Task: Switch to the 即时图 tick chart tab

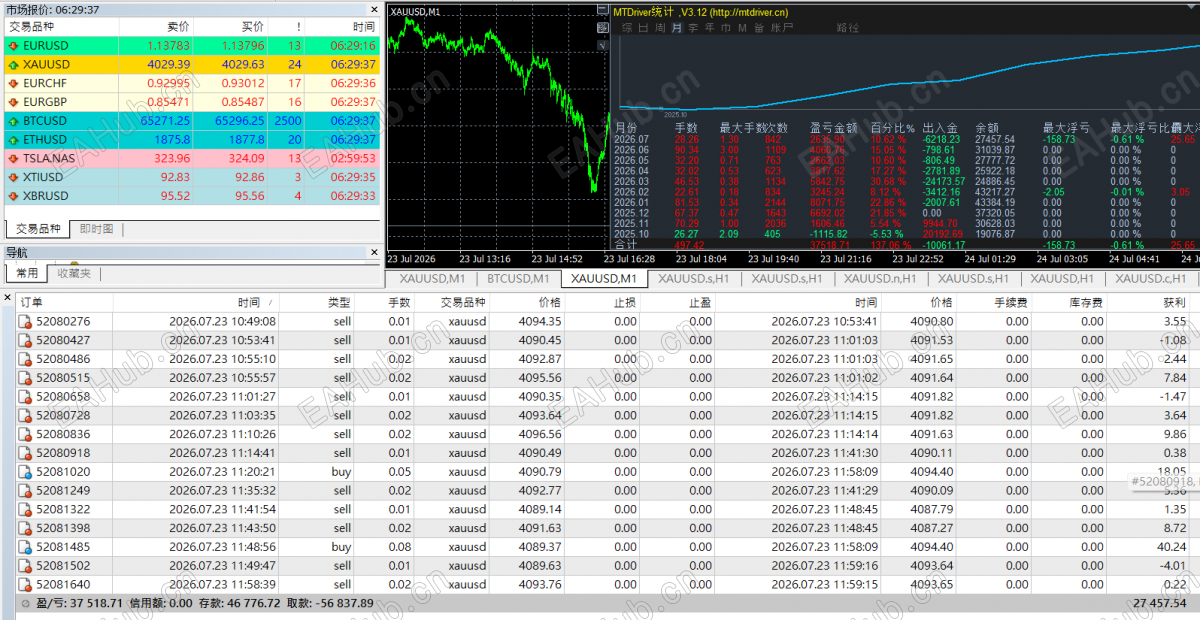Action: point(97,229)
